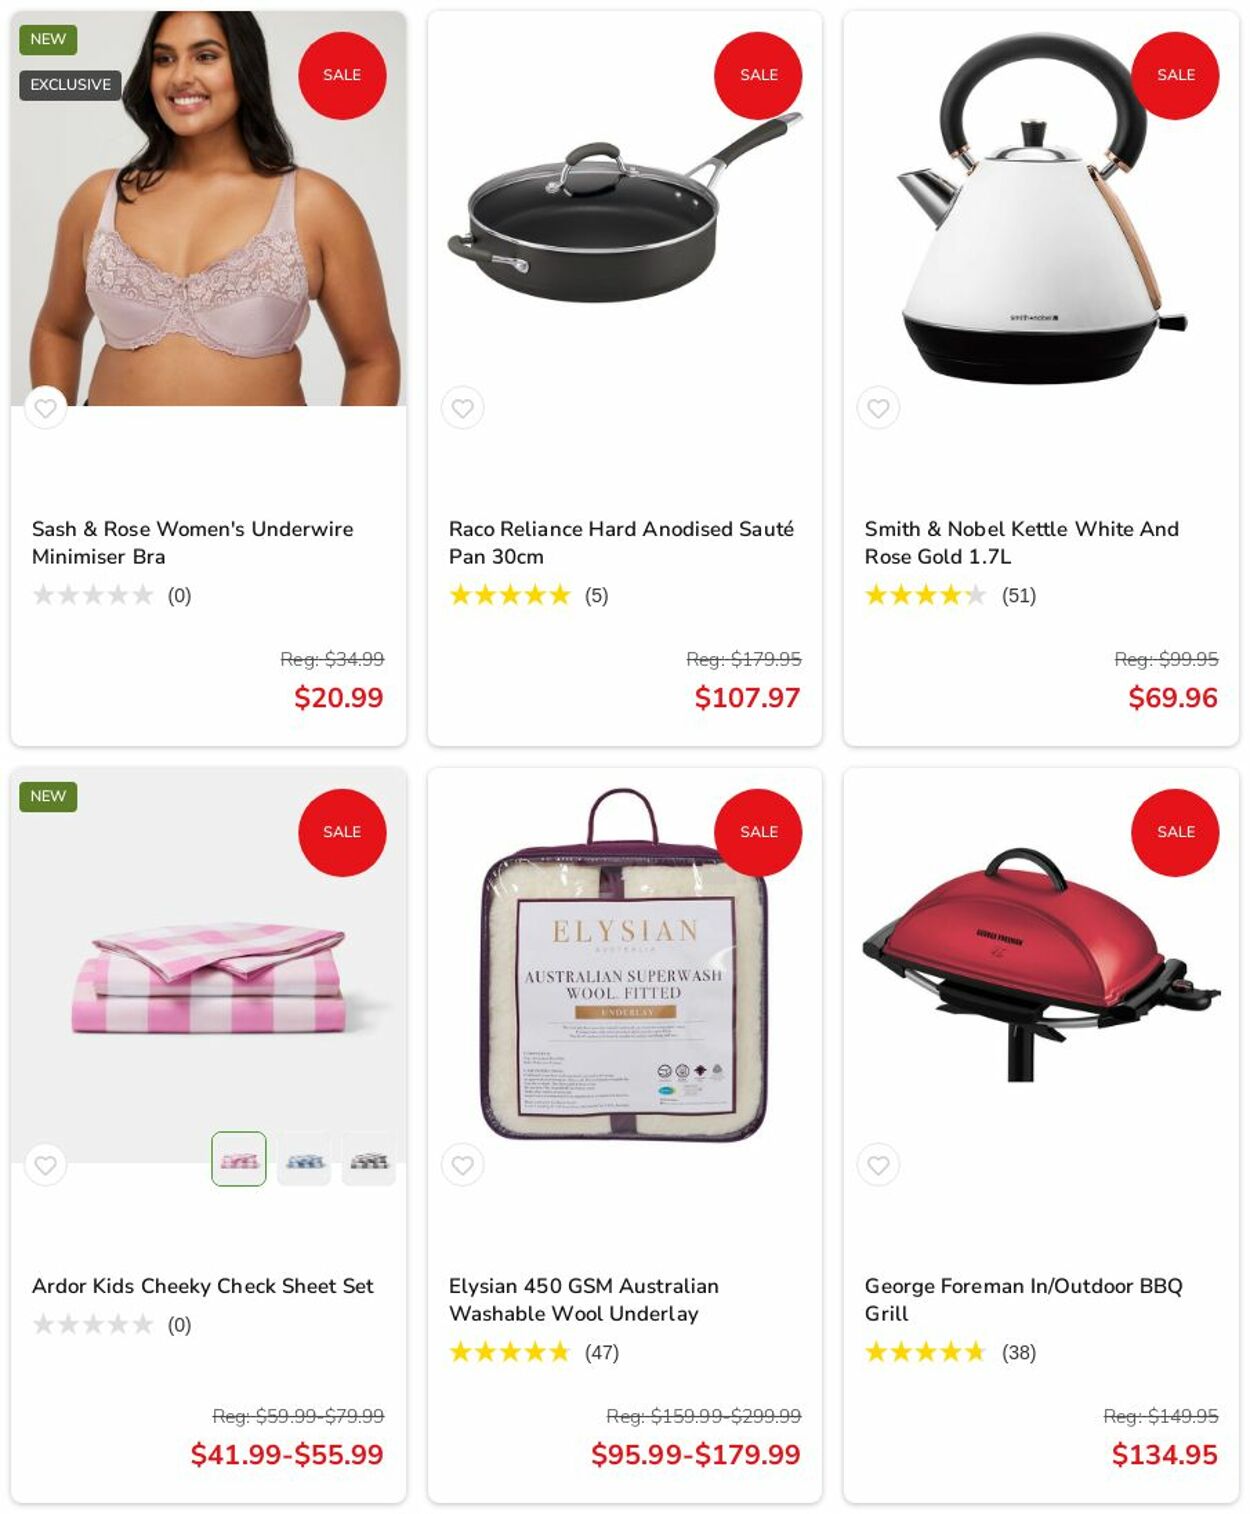Open Raco Reliance Hard Anodised Sauté Pan link
This screenshot has width=1250, height=1514.
(621, 542)
